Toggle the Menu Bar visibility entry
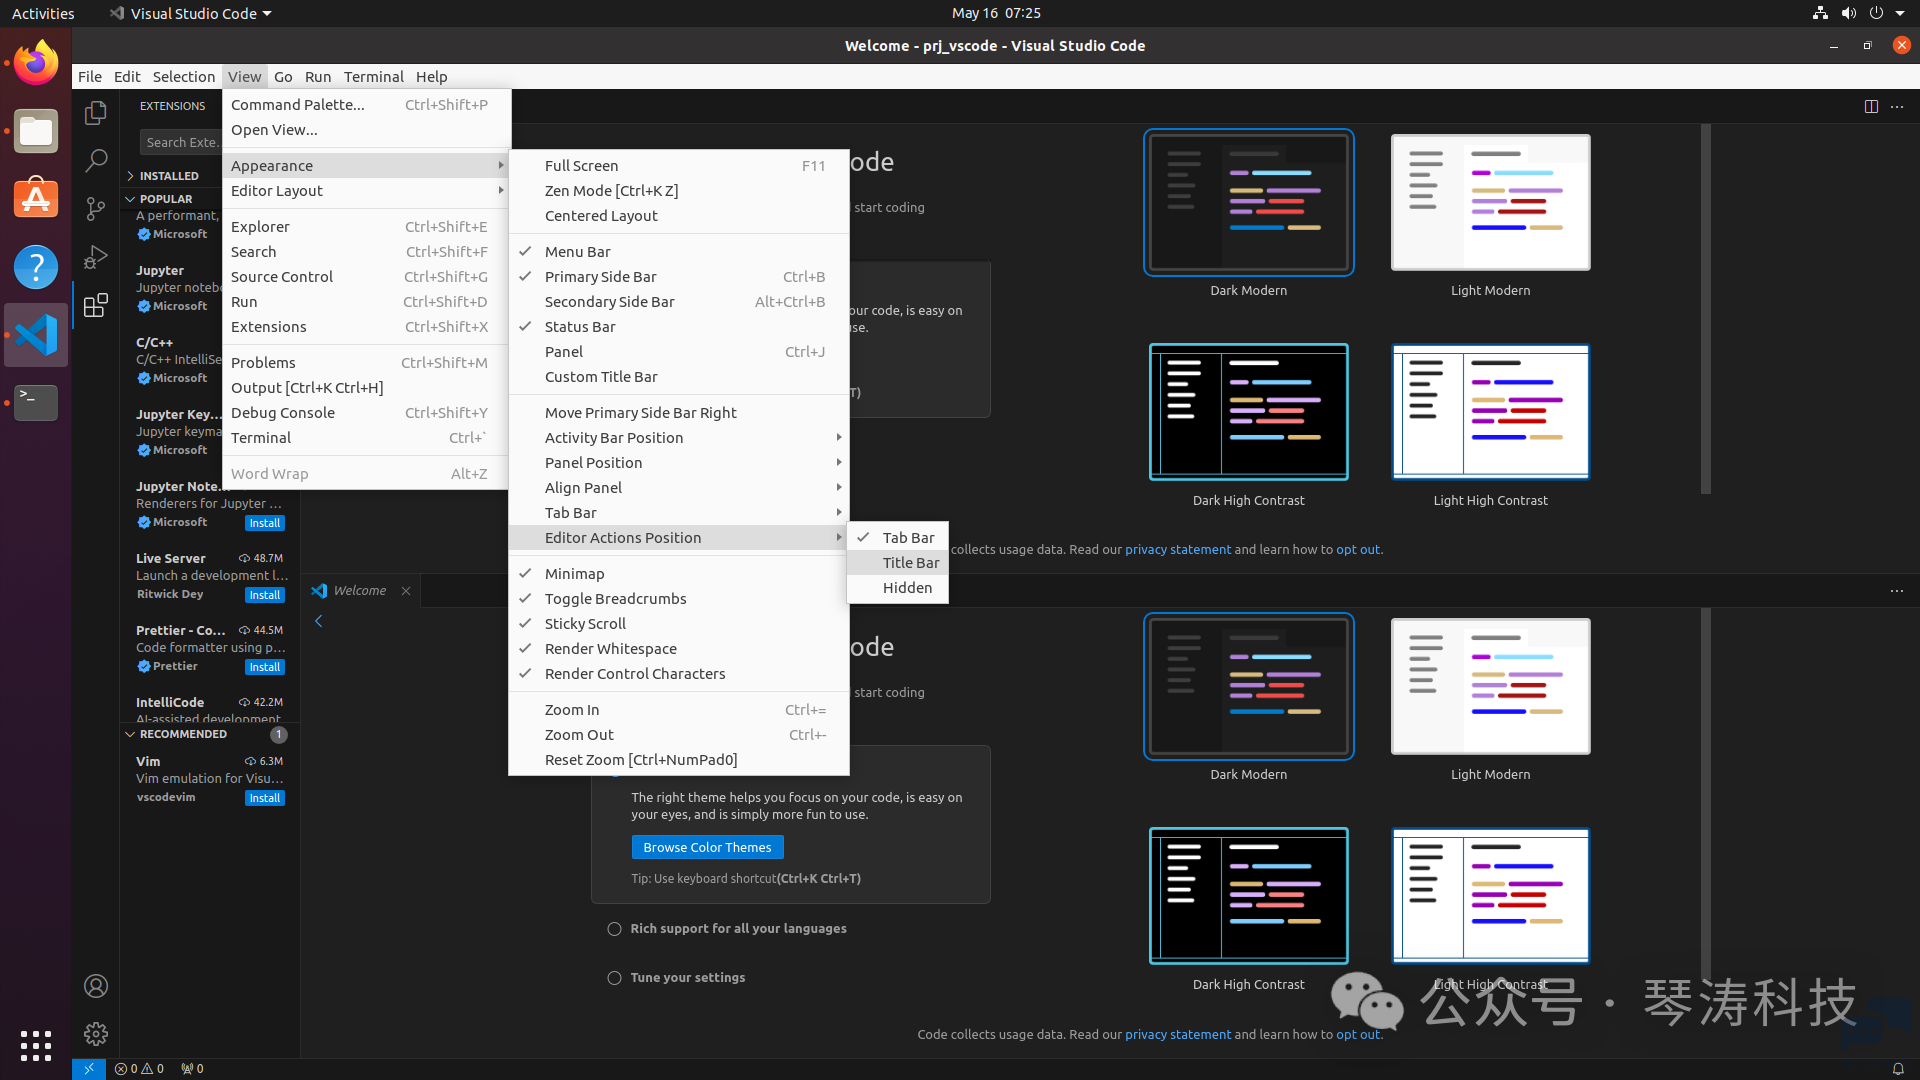 [679, 252]
